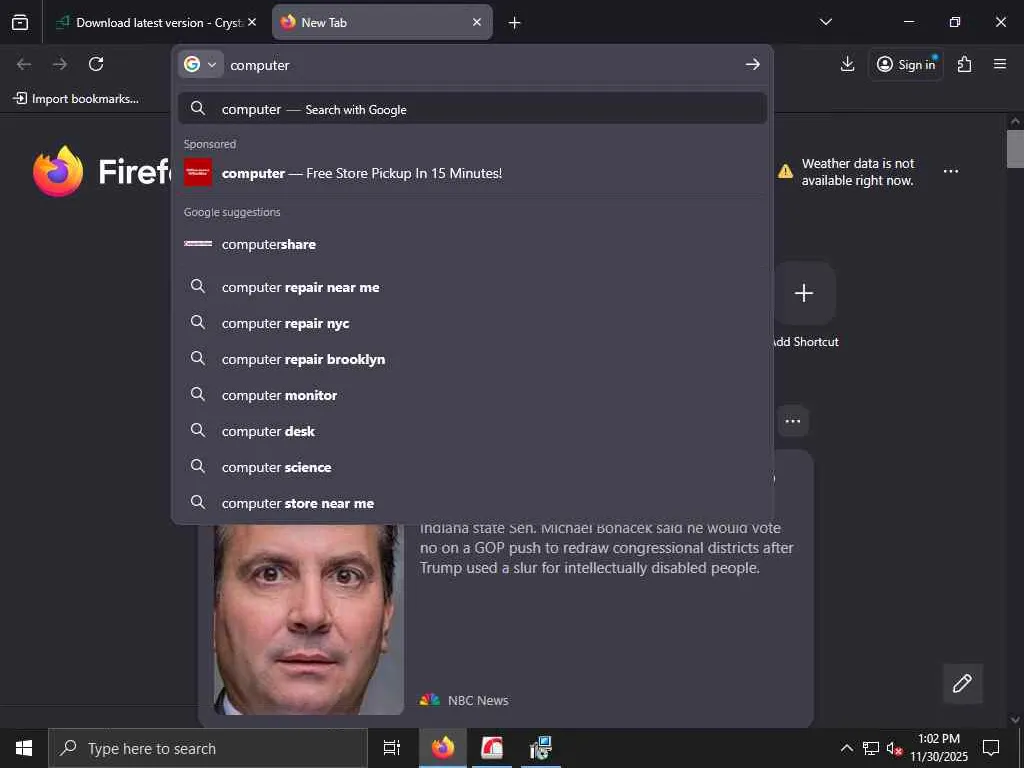Switch to the New Tab tab
This screenshot has width=1024, height=768.
tap(382, 22)
